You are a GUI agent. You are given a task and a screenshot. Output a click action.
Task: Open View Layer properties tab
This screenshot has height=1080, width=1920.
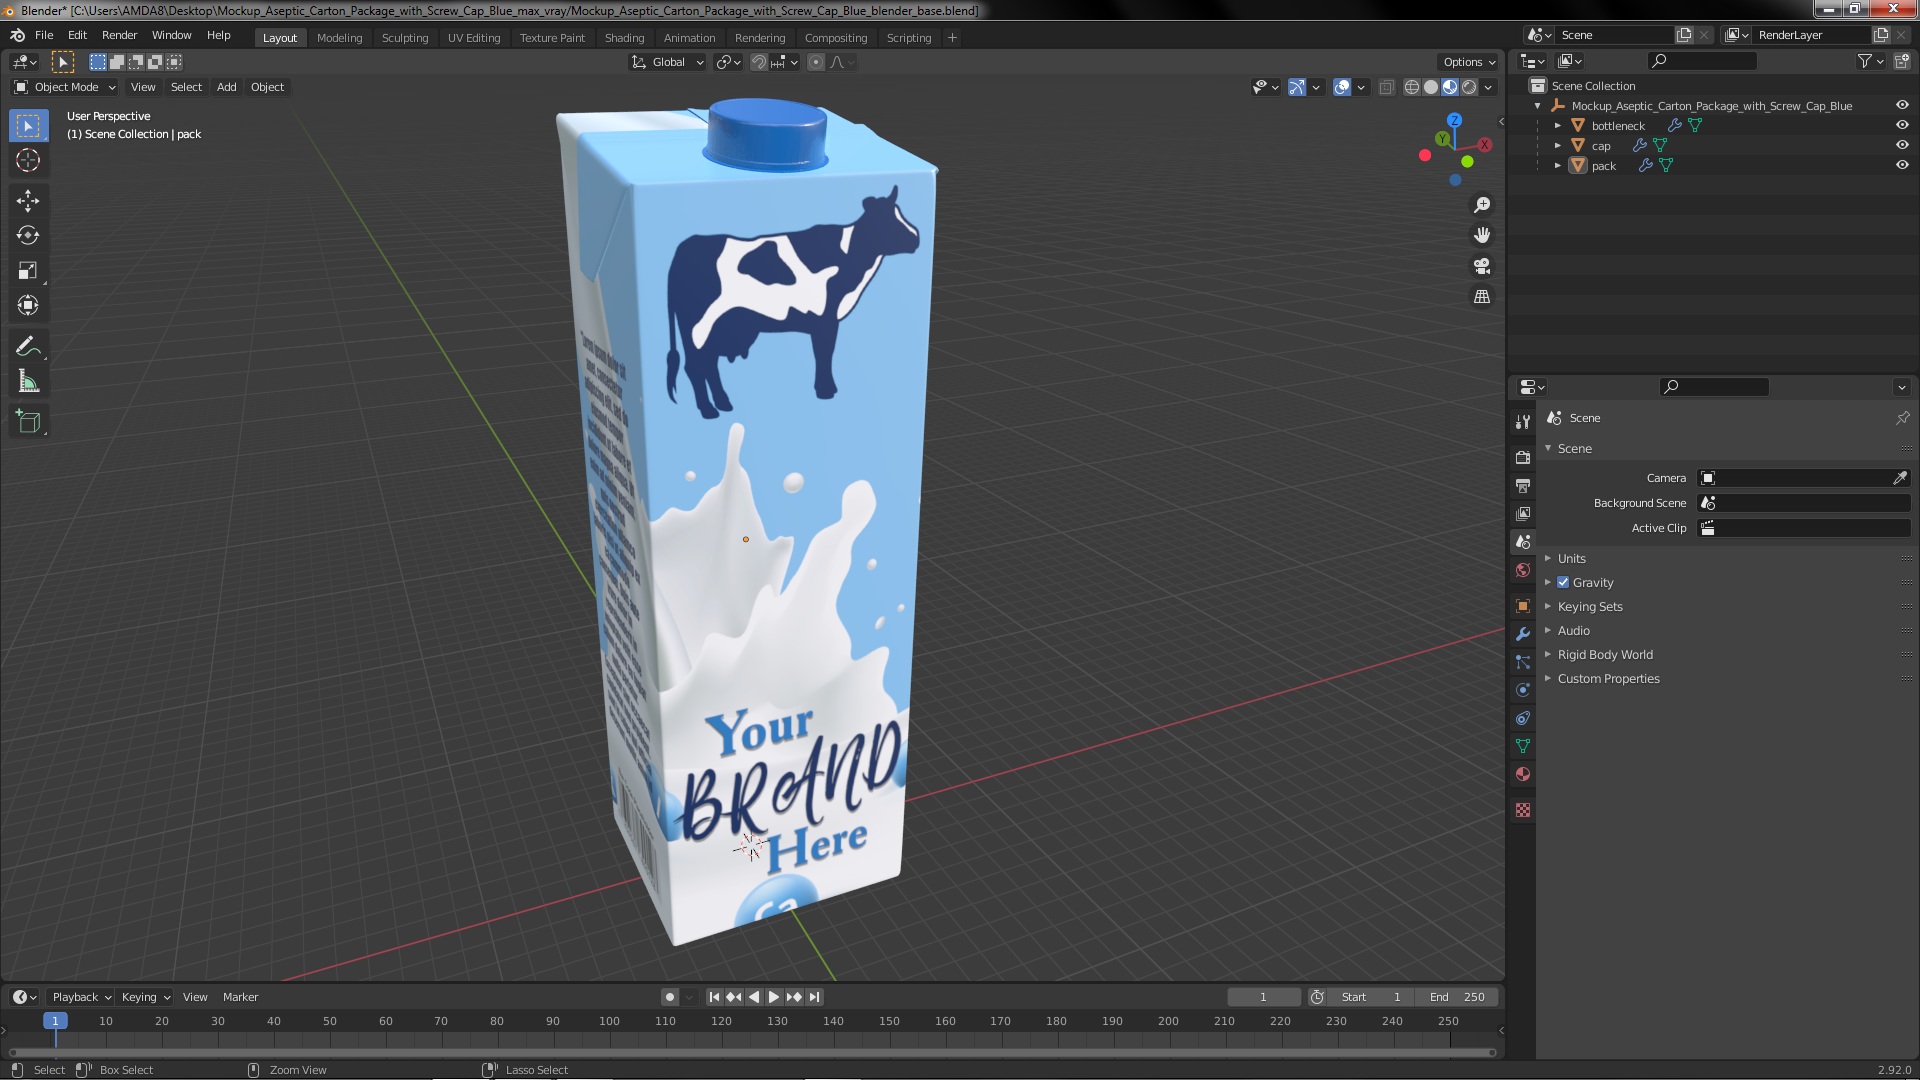[x=1523, y=513]
